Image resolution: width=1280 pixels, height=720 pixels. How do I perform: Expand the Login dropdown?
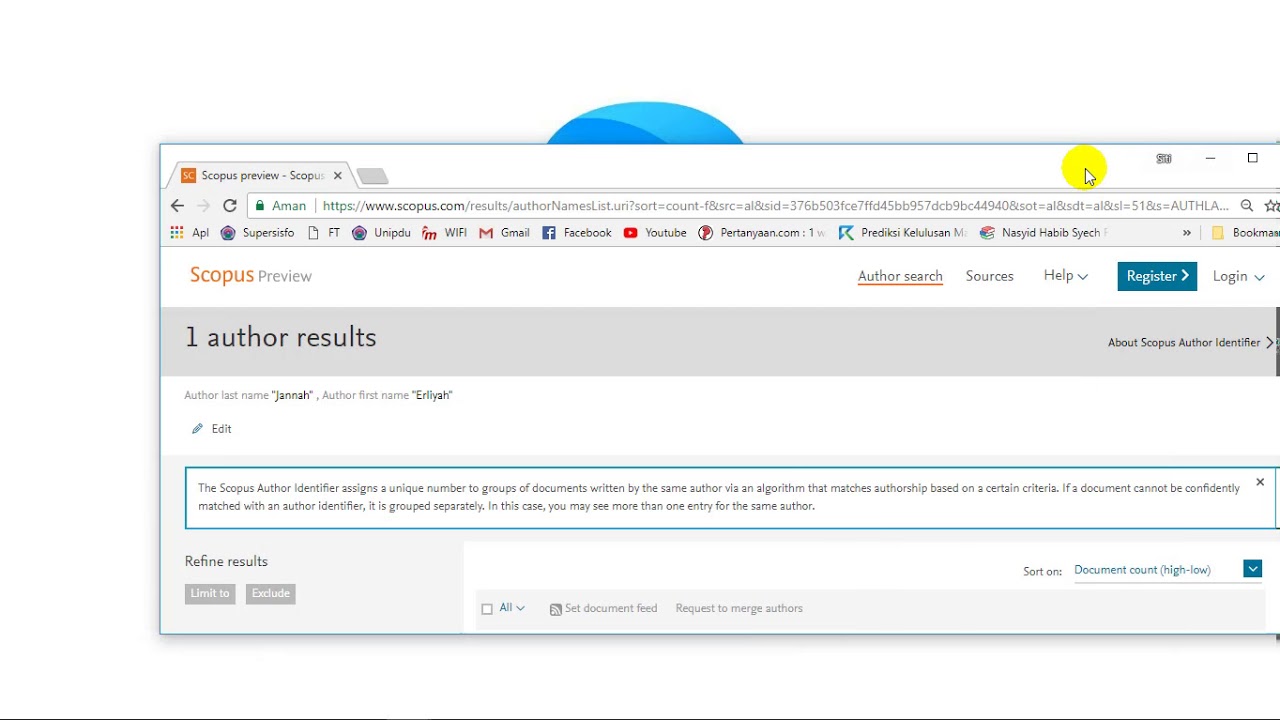pyautogui.click(x=1239, y=276)
